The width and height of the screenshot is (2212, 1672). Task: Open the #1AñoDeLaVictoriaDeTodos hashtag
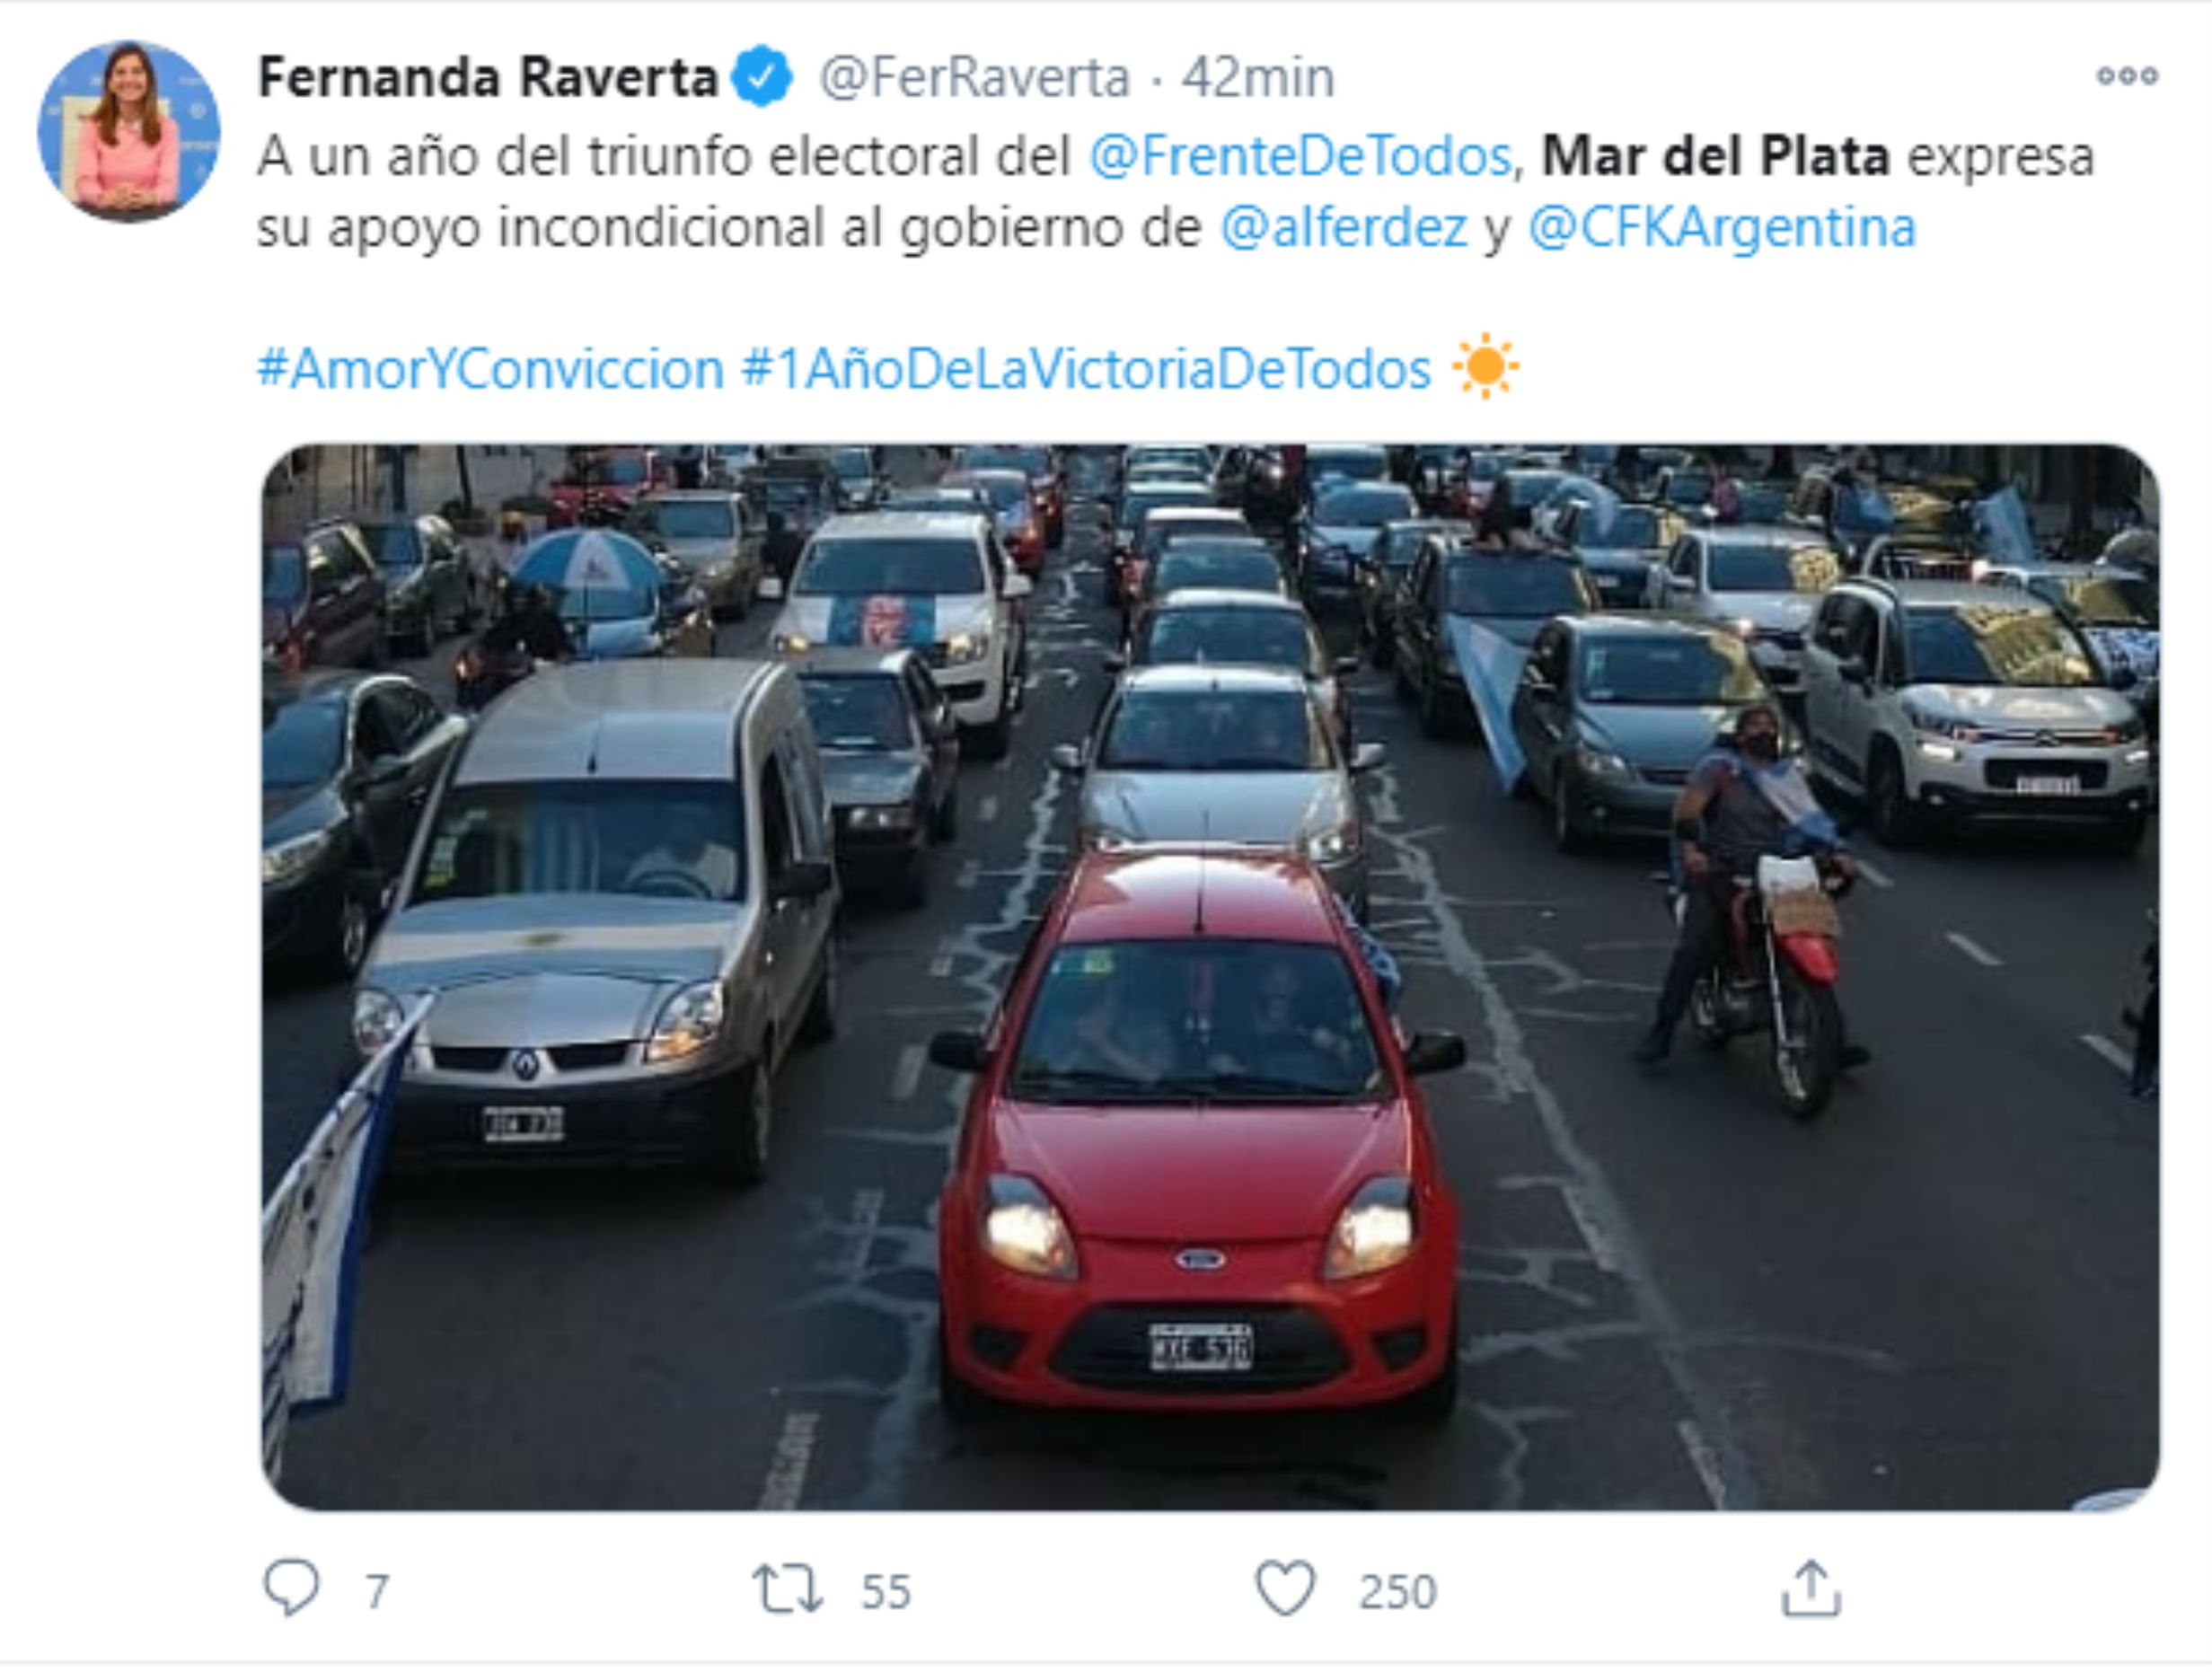pyautogui.click(x=1086, y=369)
